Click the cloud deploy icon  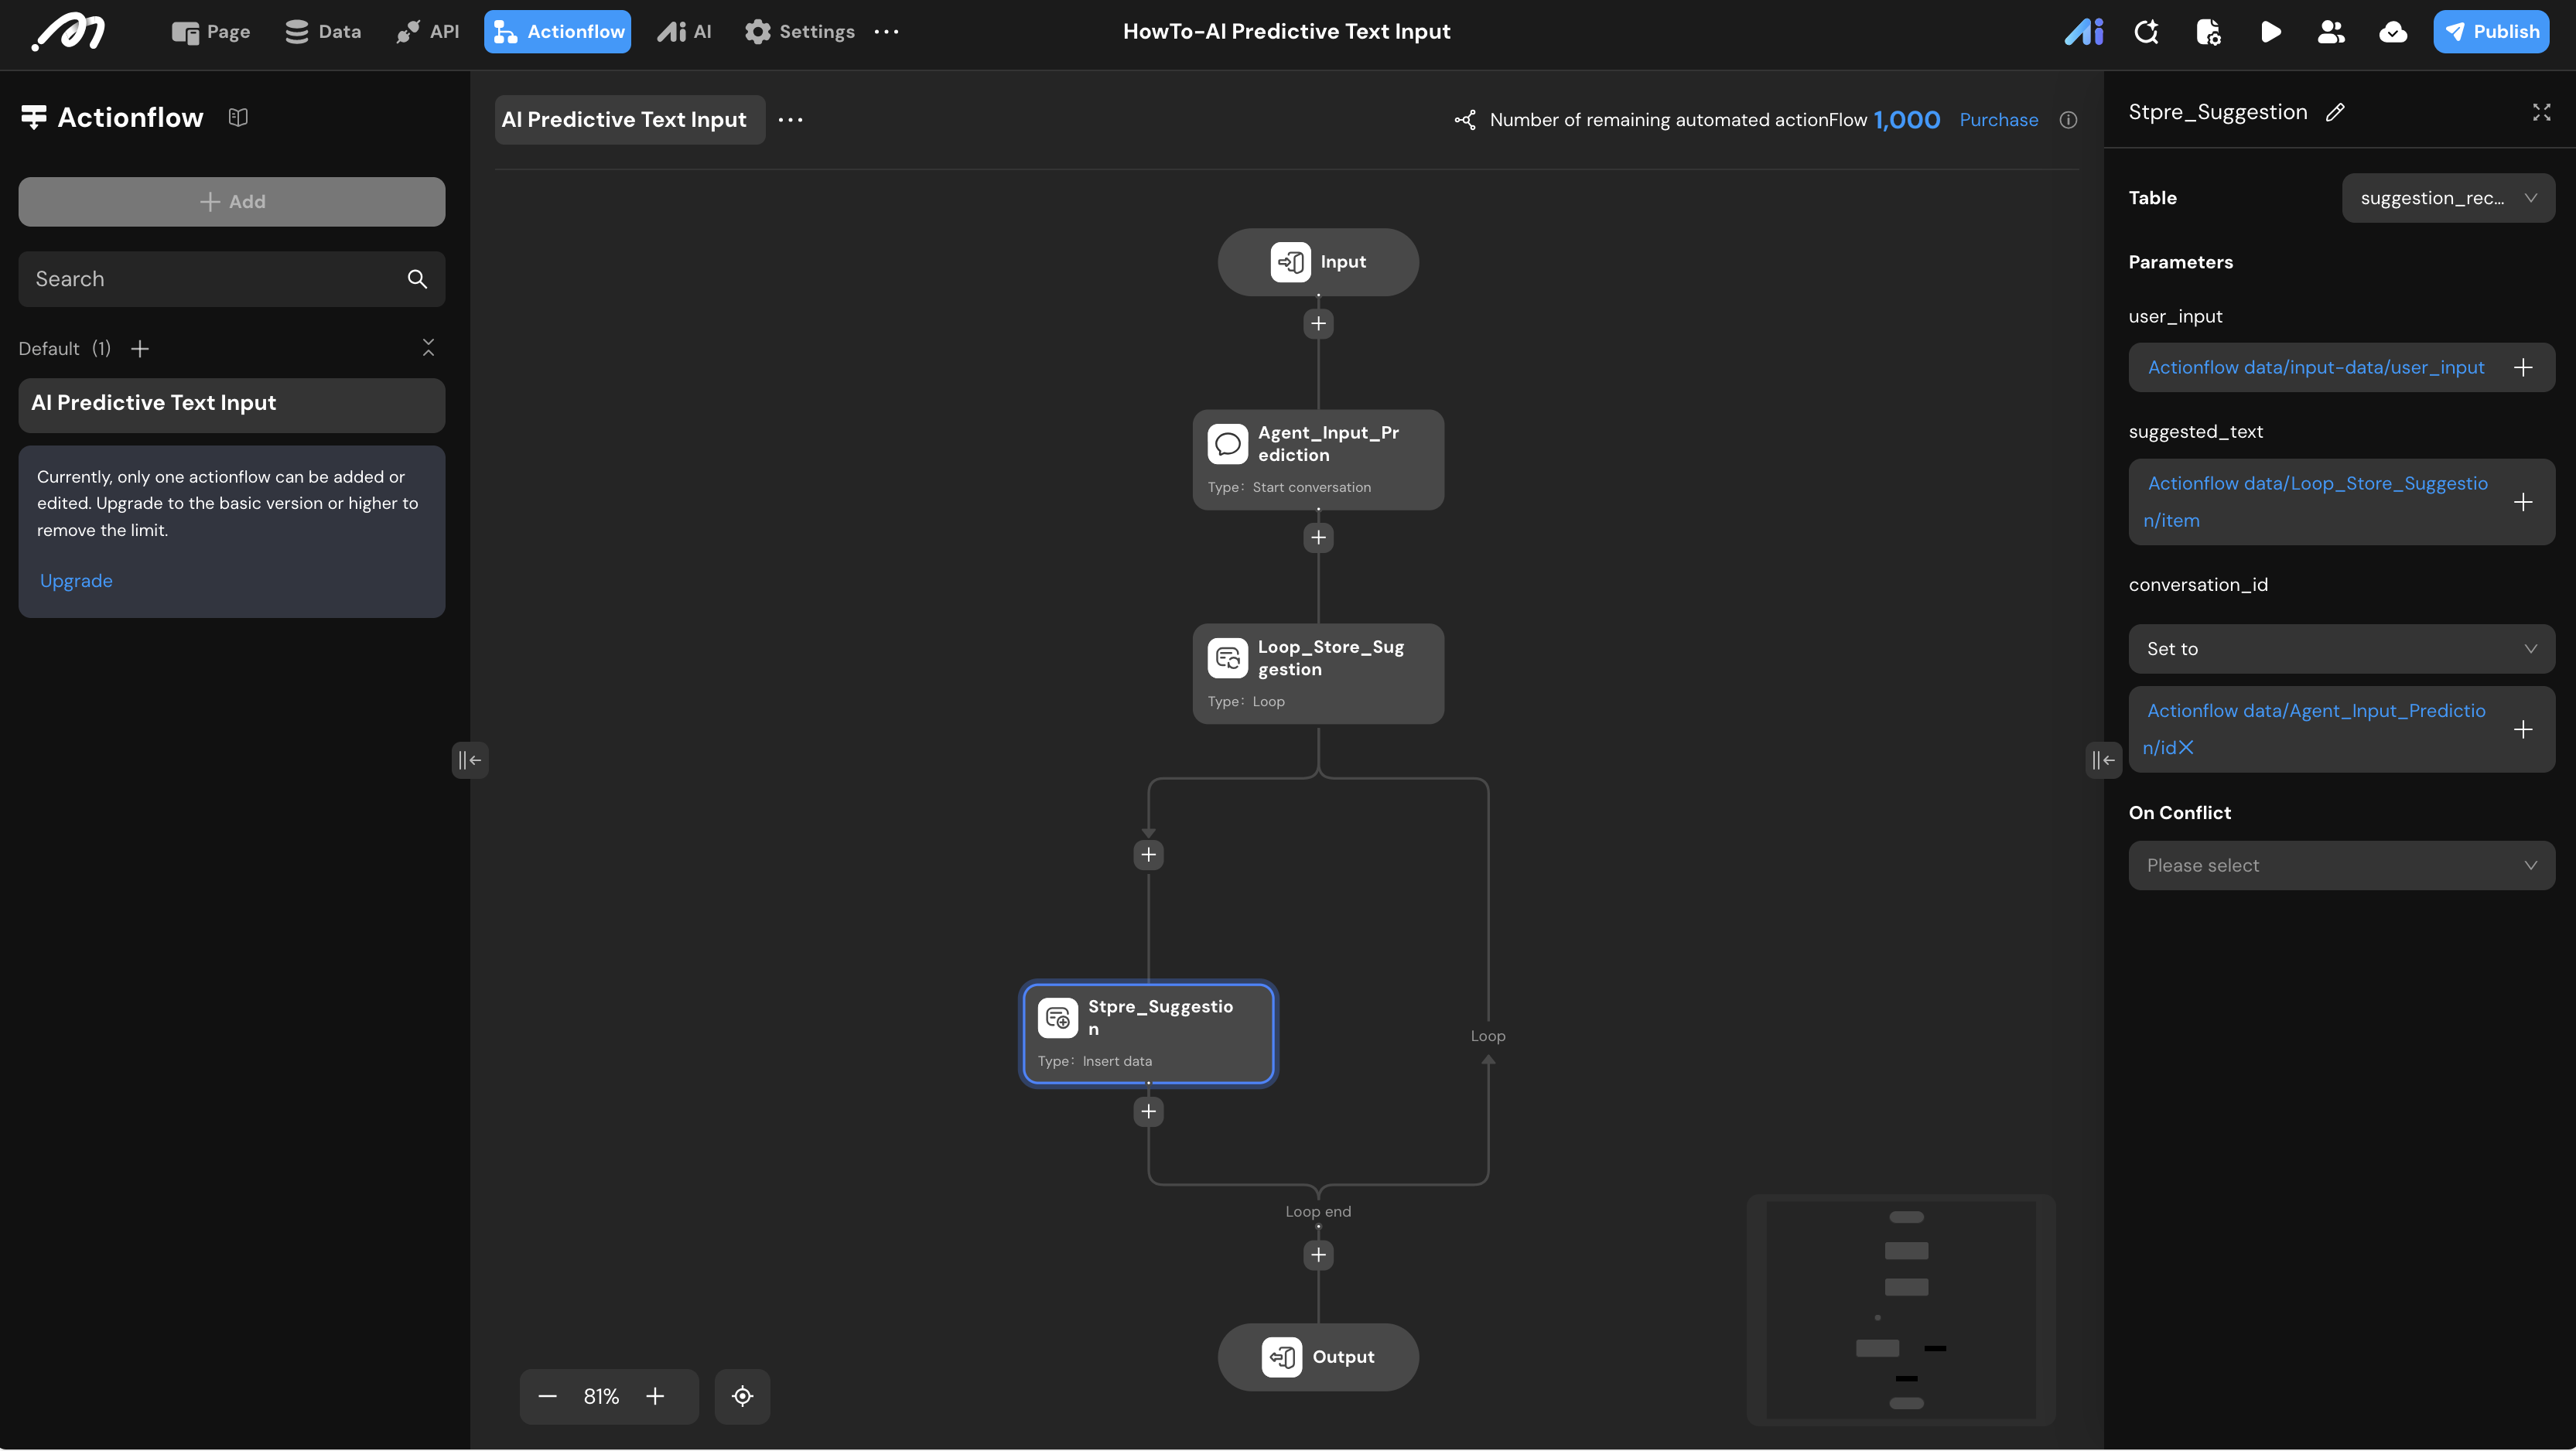[x=2393, y=32]
